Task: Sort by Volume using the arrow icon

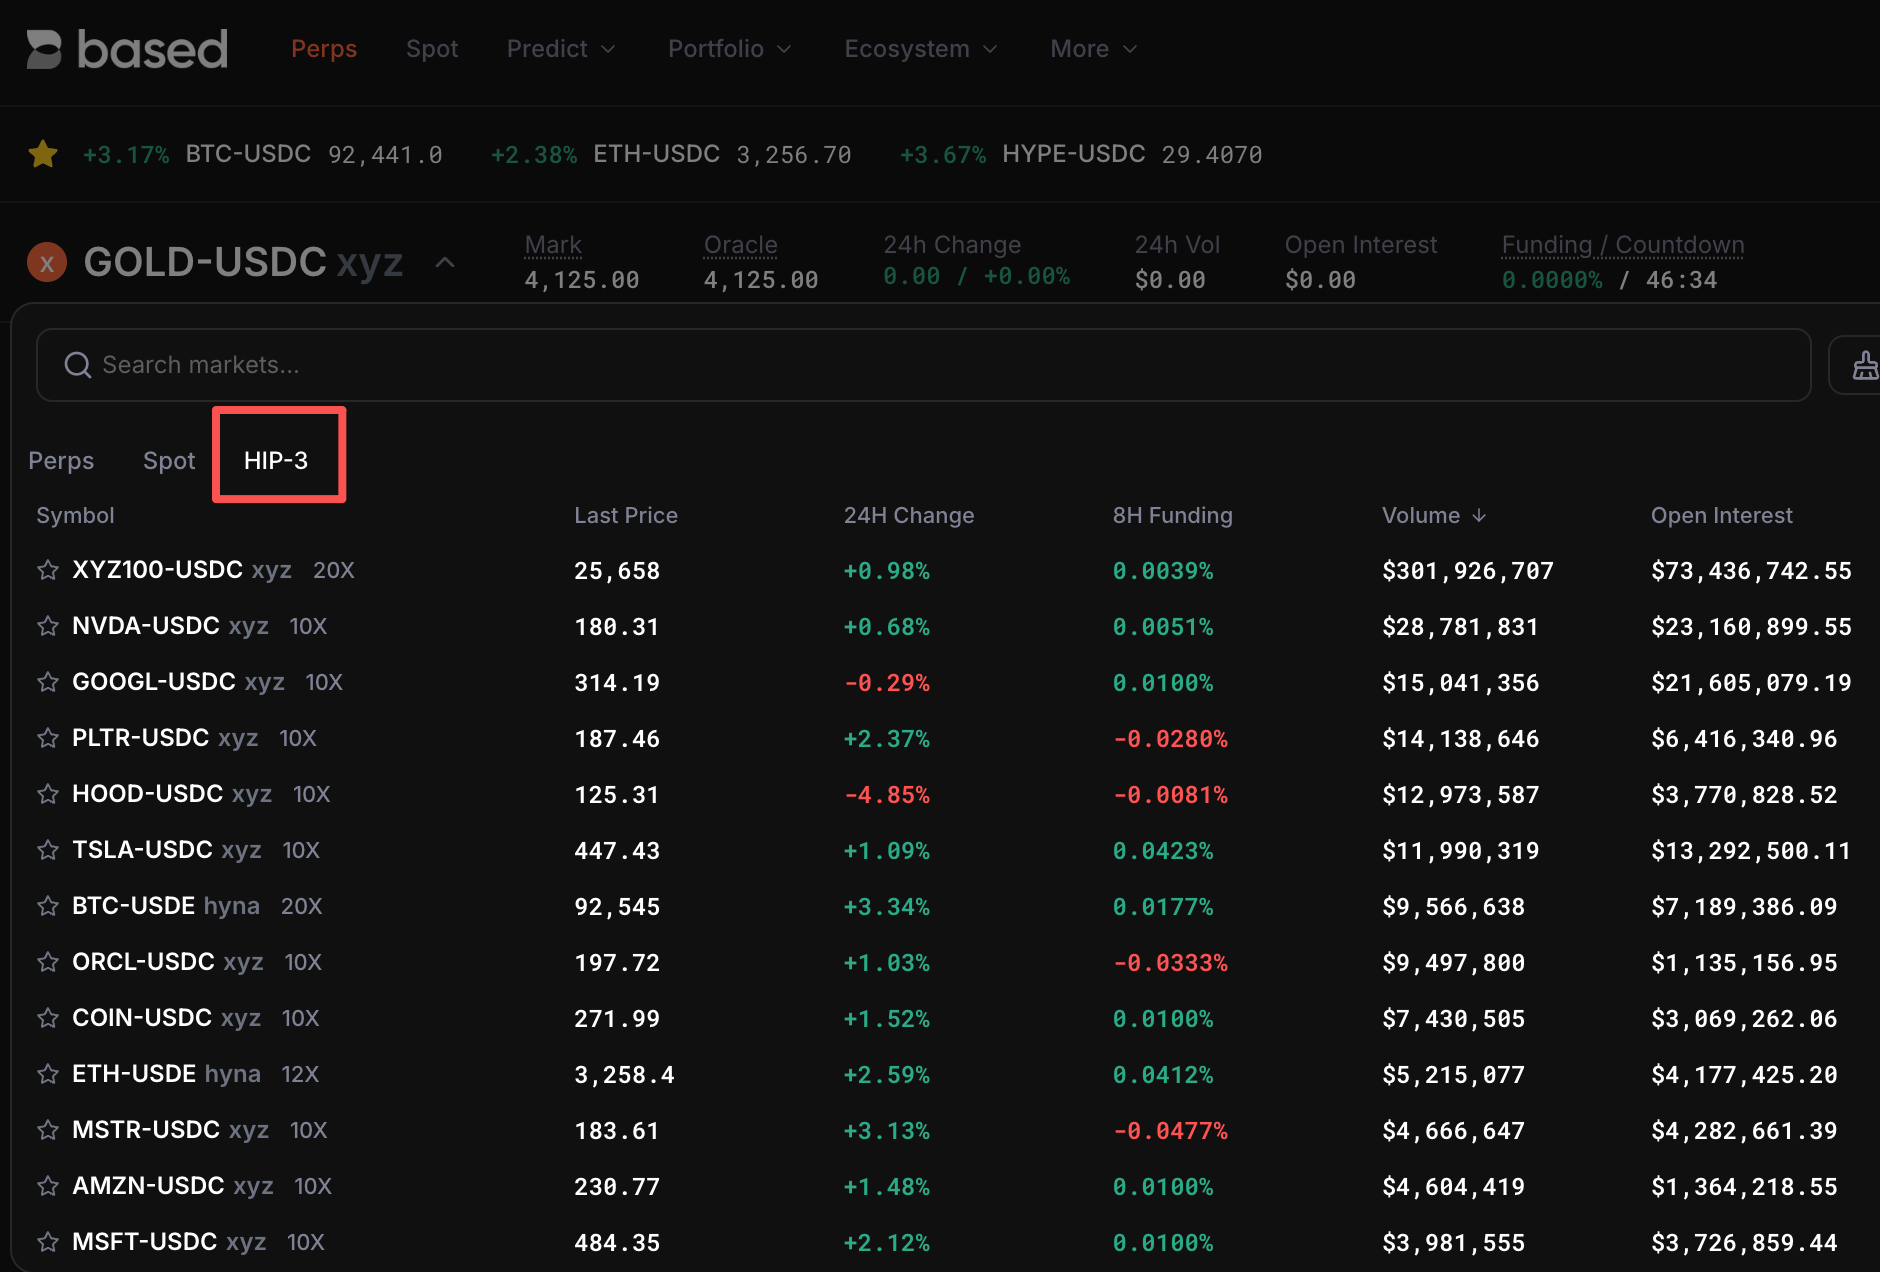Action: click(x=1479, y=515)
